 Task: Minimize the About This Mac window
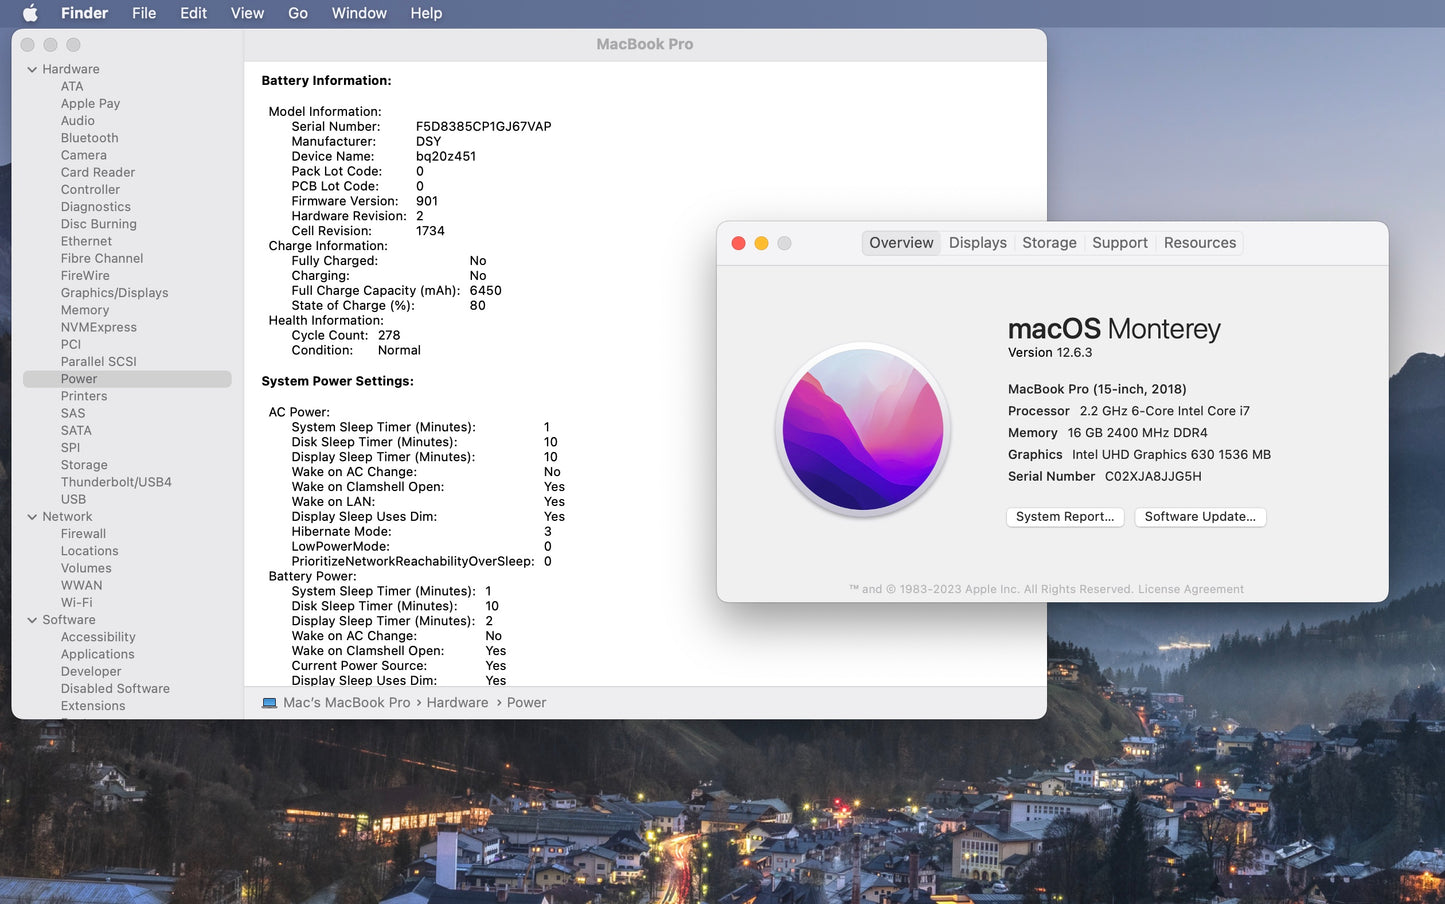(761, 243)
